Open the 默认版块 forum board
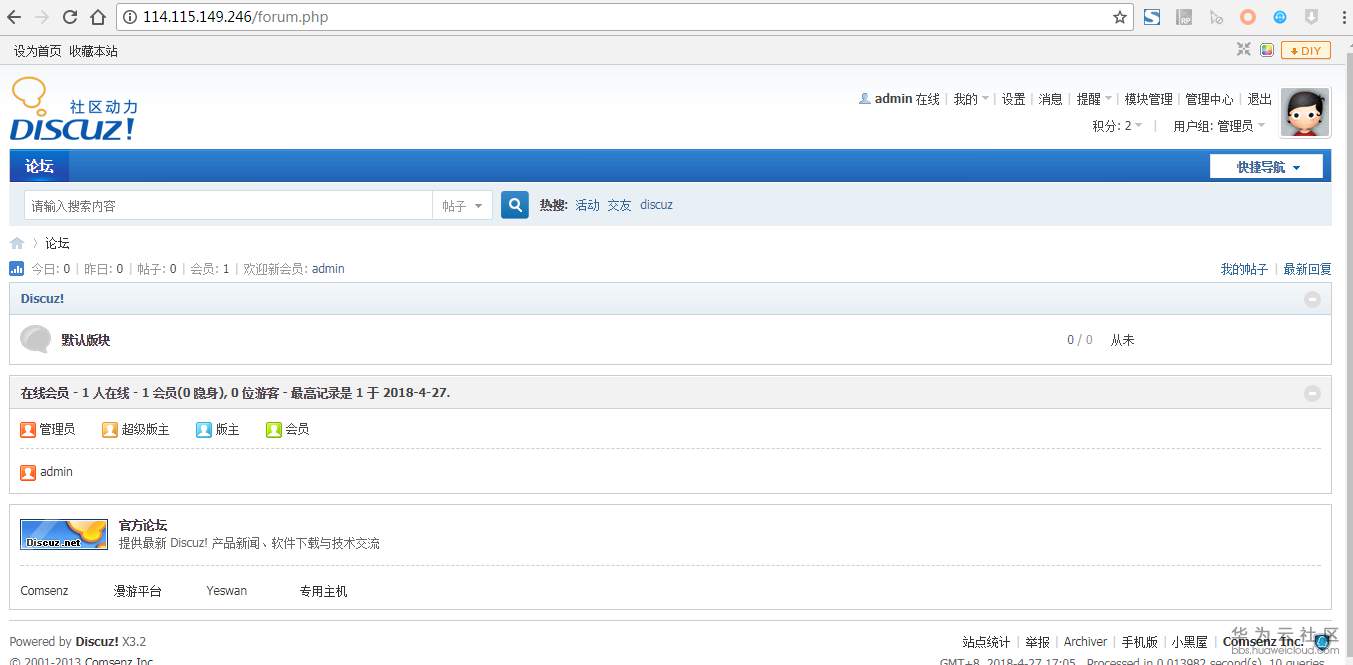The image size is (1353, 665). (x=86, y=340)
